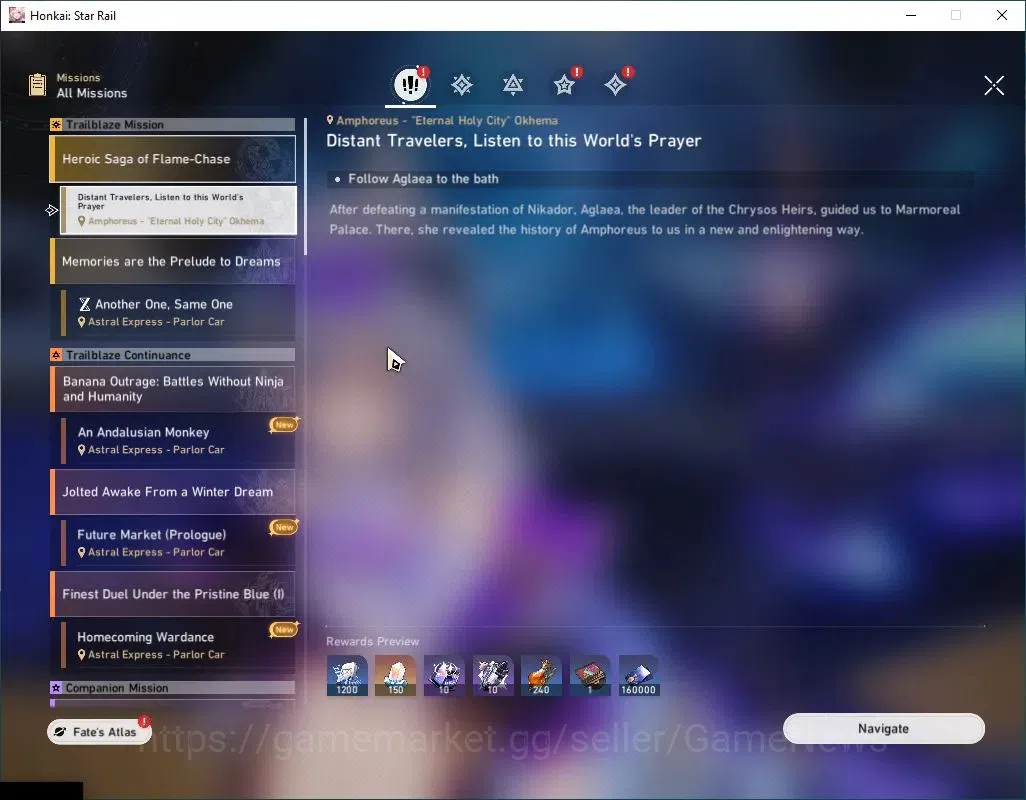Viewport: 1026px width, 800px height.
Task: Click the Follow Aglaea to the bath objective
Action: coord(650,179)
